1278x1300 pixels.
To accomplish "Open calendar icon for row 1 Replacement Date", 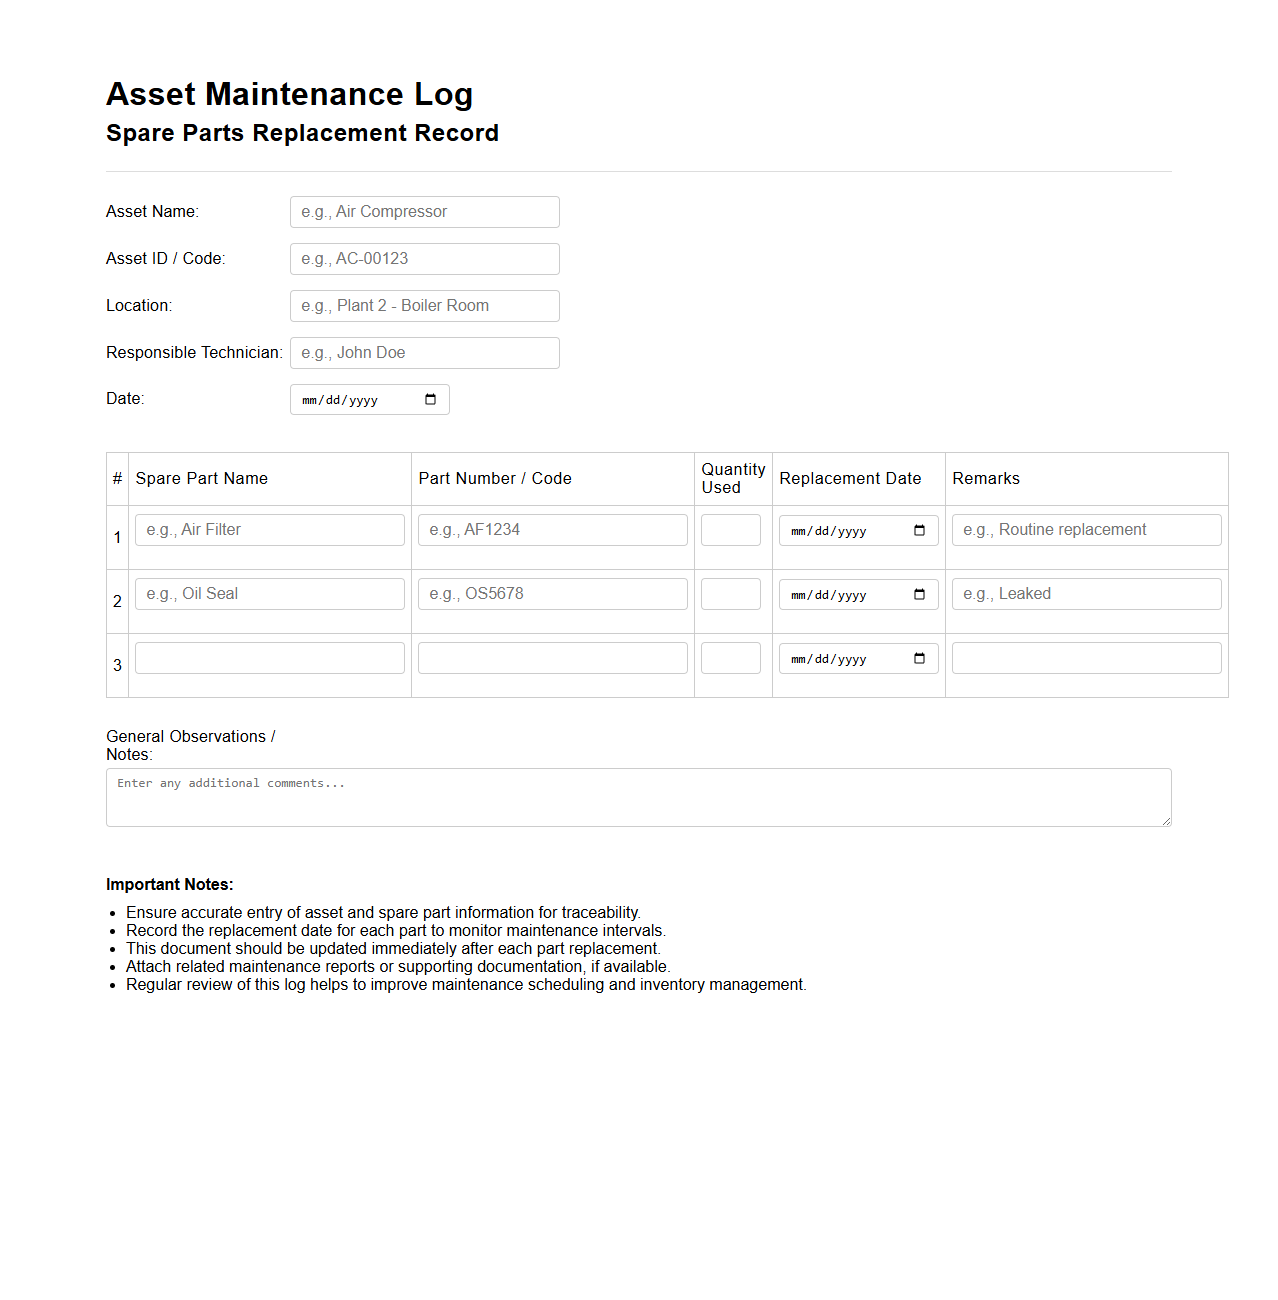I will [919, 531].
